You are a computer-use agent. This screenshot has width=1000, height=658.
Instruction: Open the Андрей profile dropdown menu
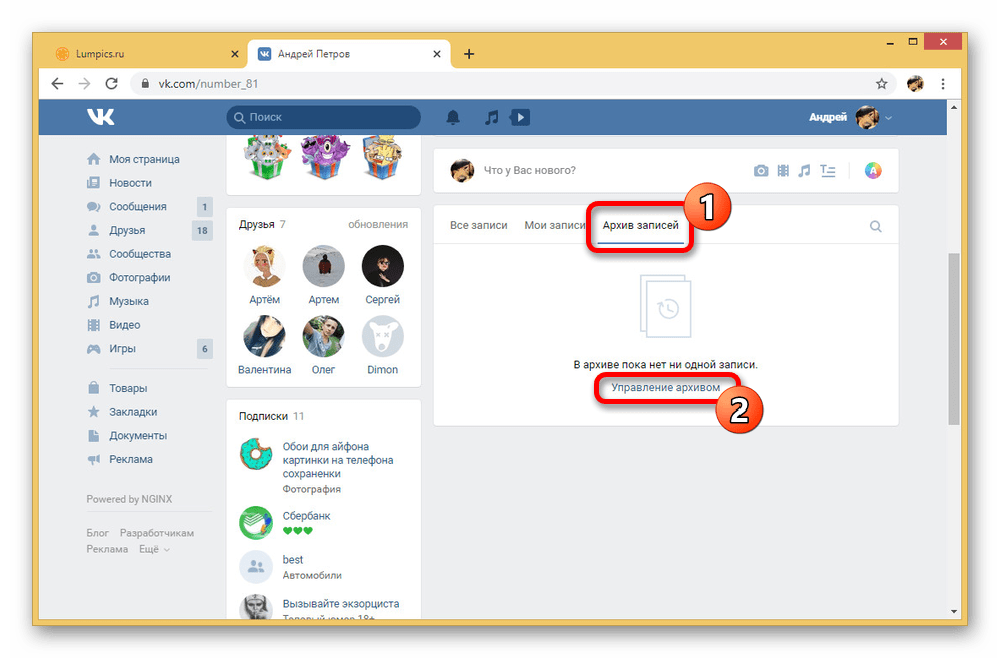click(850, 117)
